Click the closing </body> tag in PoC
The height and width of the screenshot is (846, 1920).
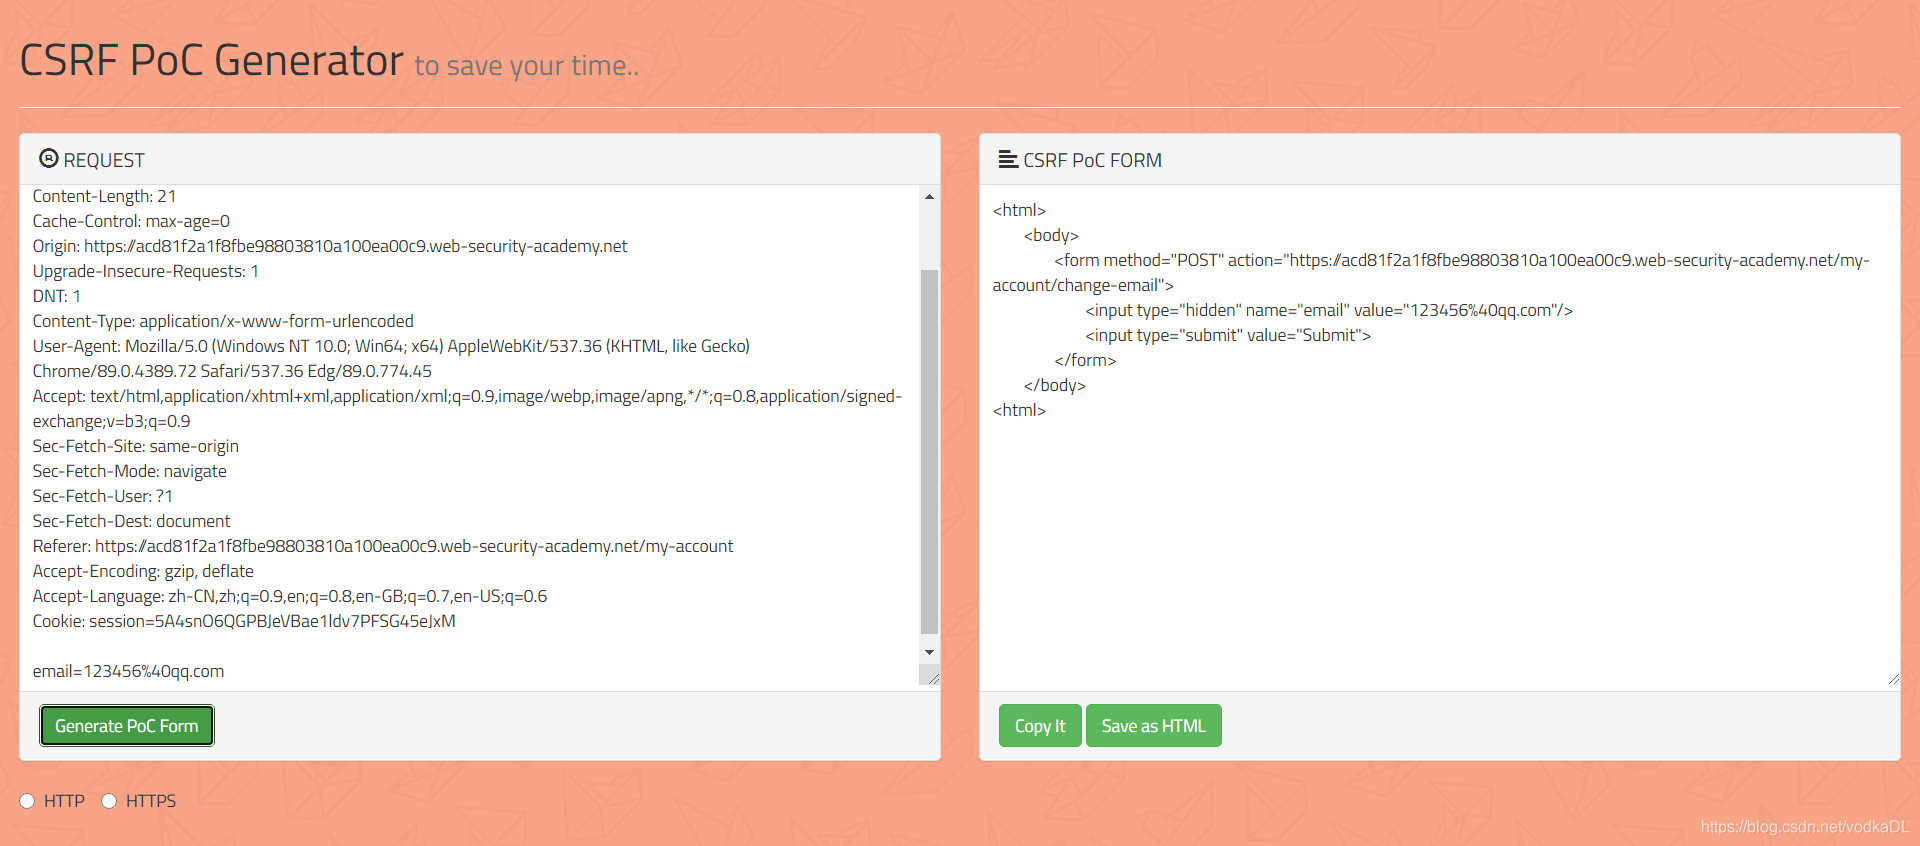click(x=1055, y=385)
